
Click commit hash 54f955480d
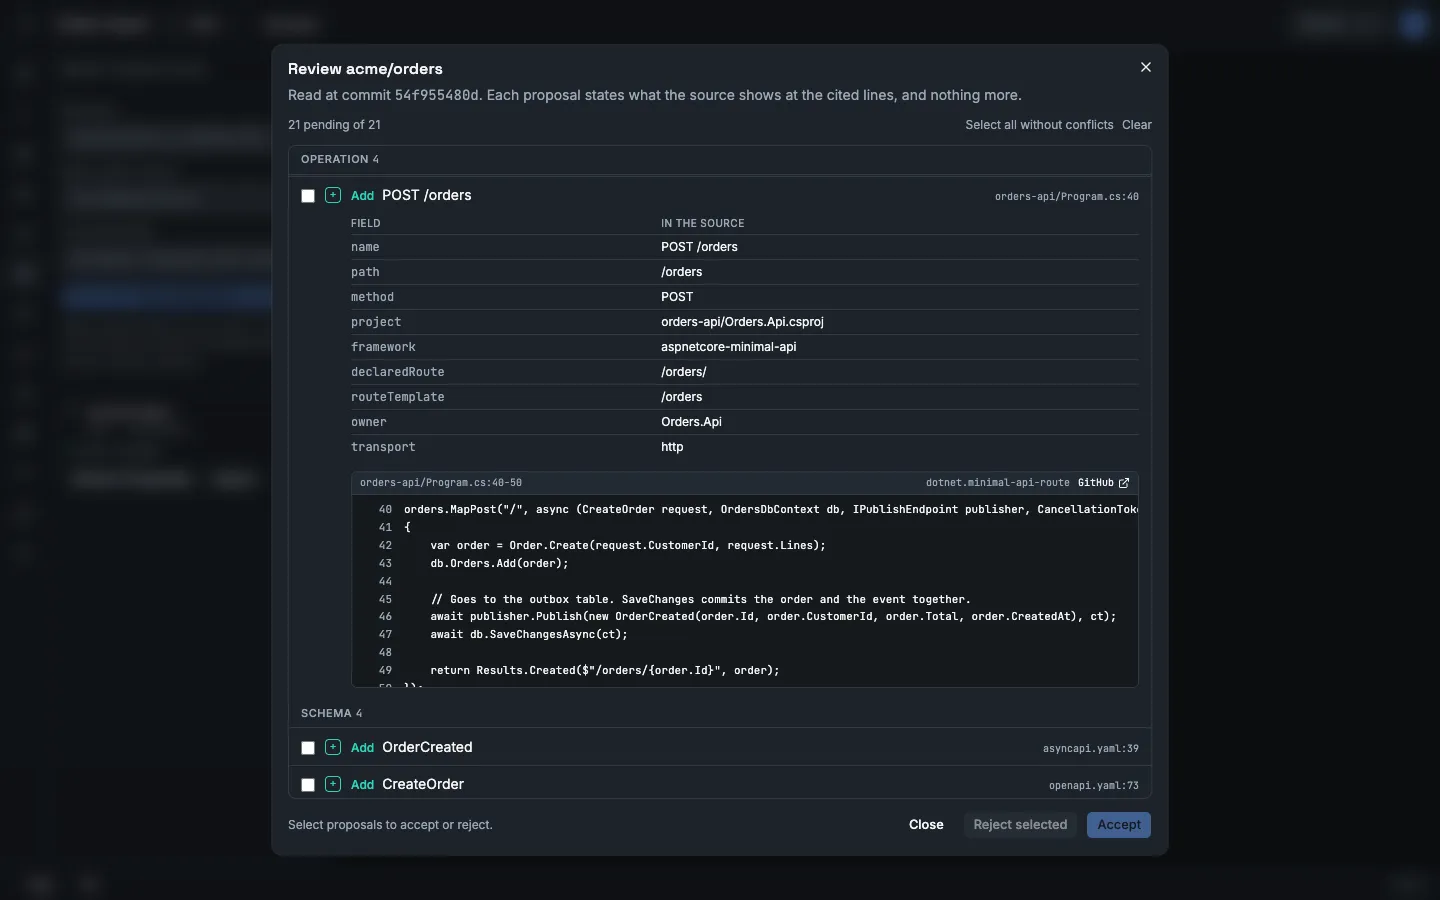pos(437,96)
